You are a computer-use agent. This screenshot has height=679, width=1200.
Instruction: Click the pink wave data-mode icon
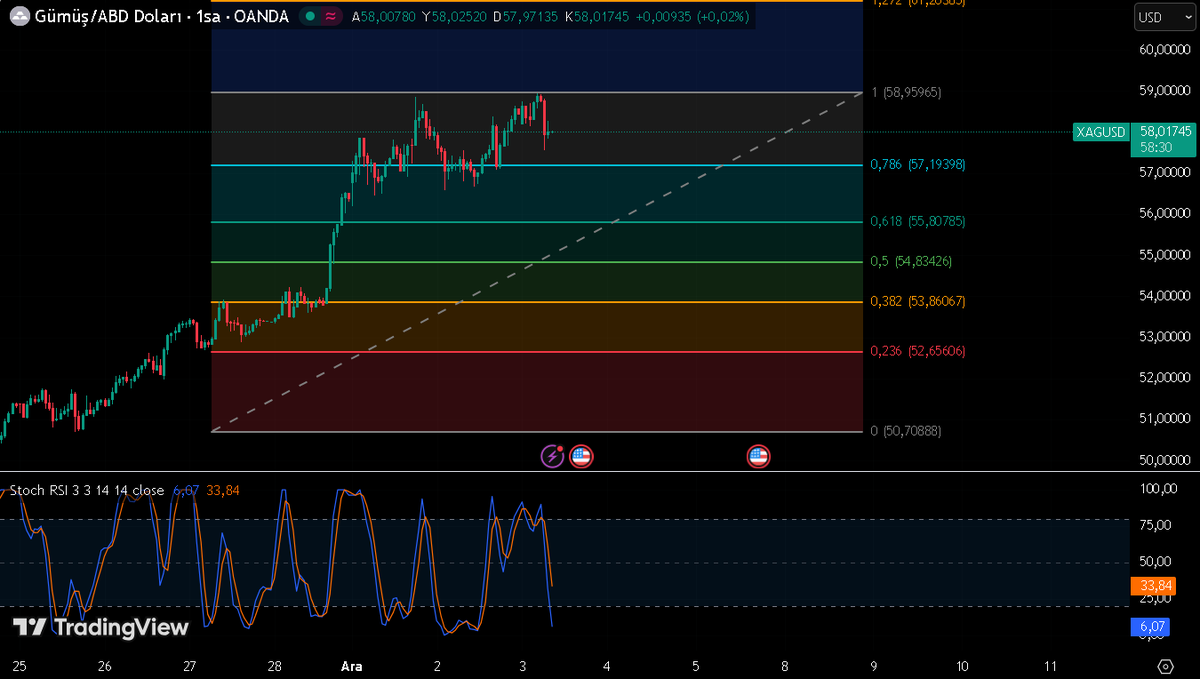(331, 16)
